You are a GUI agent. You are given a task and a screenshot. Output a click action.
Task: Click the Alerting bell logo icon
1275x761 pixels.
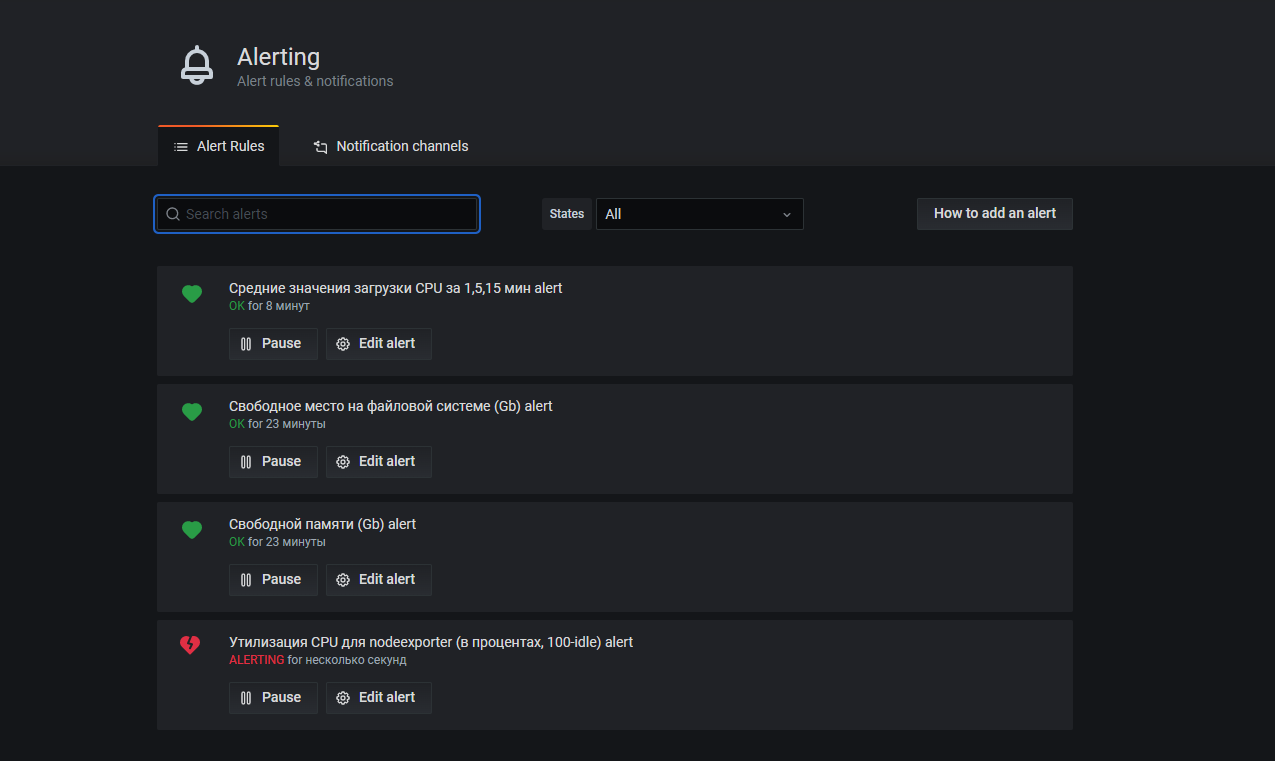click(197, 64)
